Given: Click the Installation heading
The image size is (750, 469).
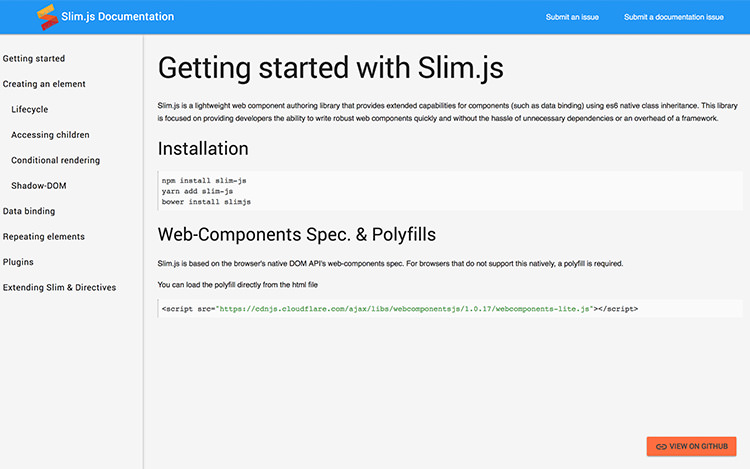Looking at the screenshot, I should tap(203, 149).
